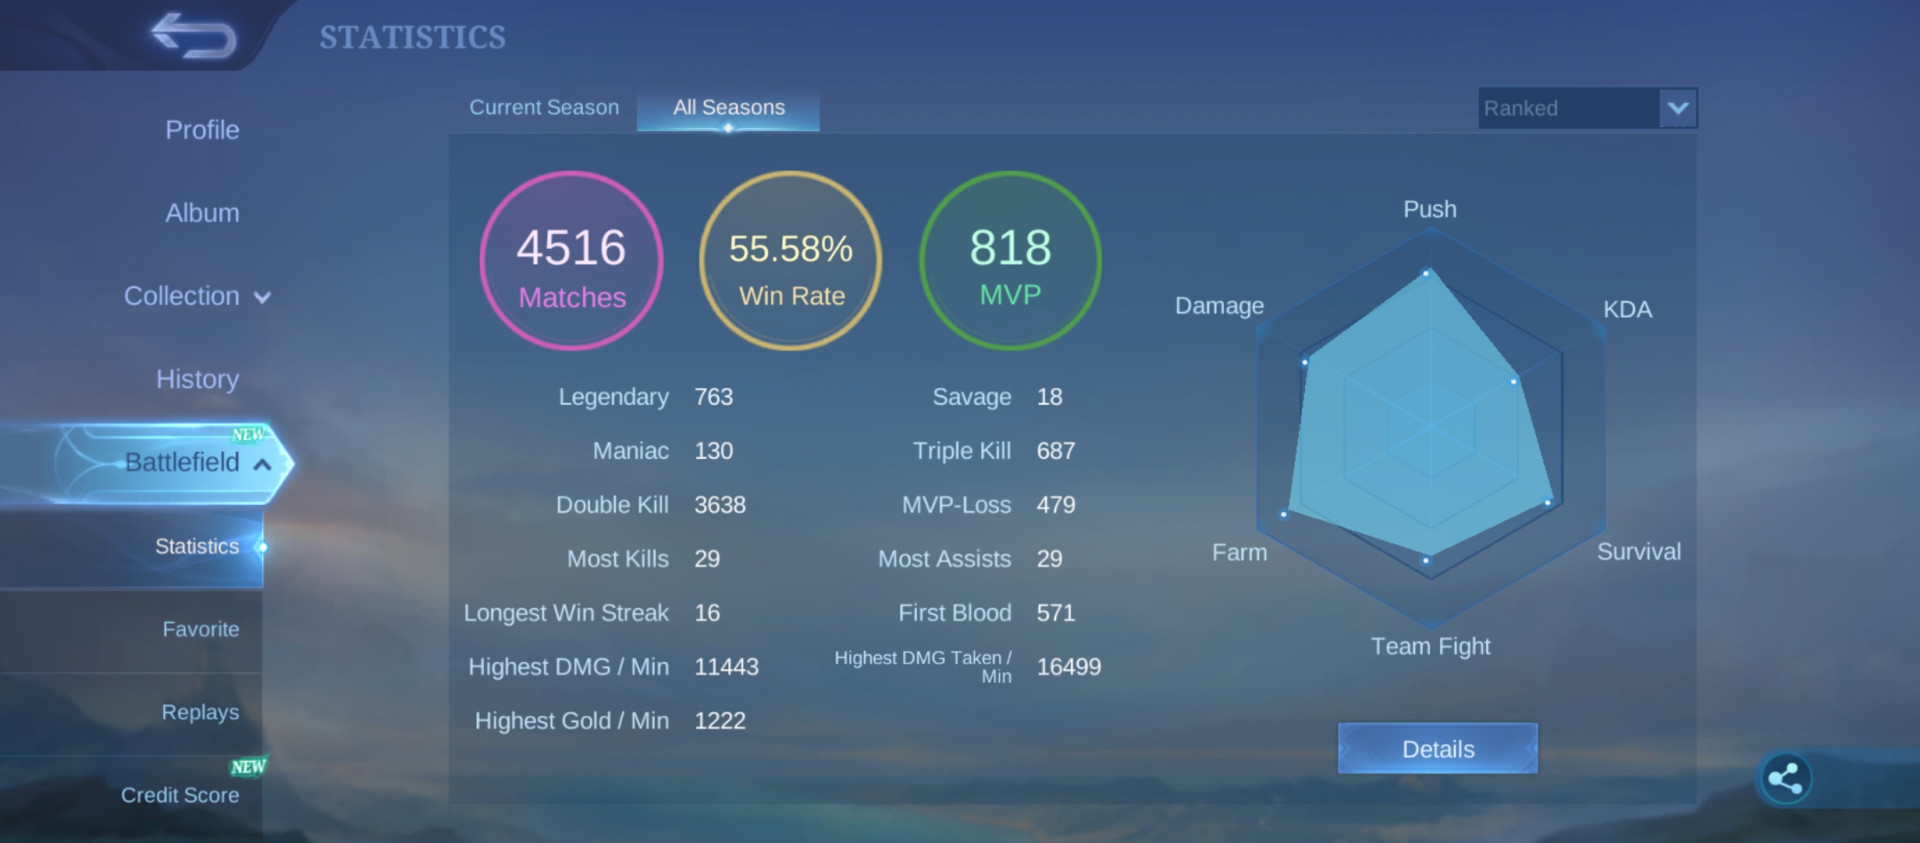Tap the 55.58% Win Rate circle

pyautogui.click(x=791, y=261)
